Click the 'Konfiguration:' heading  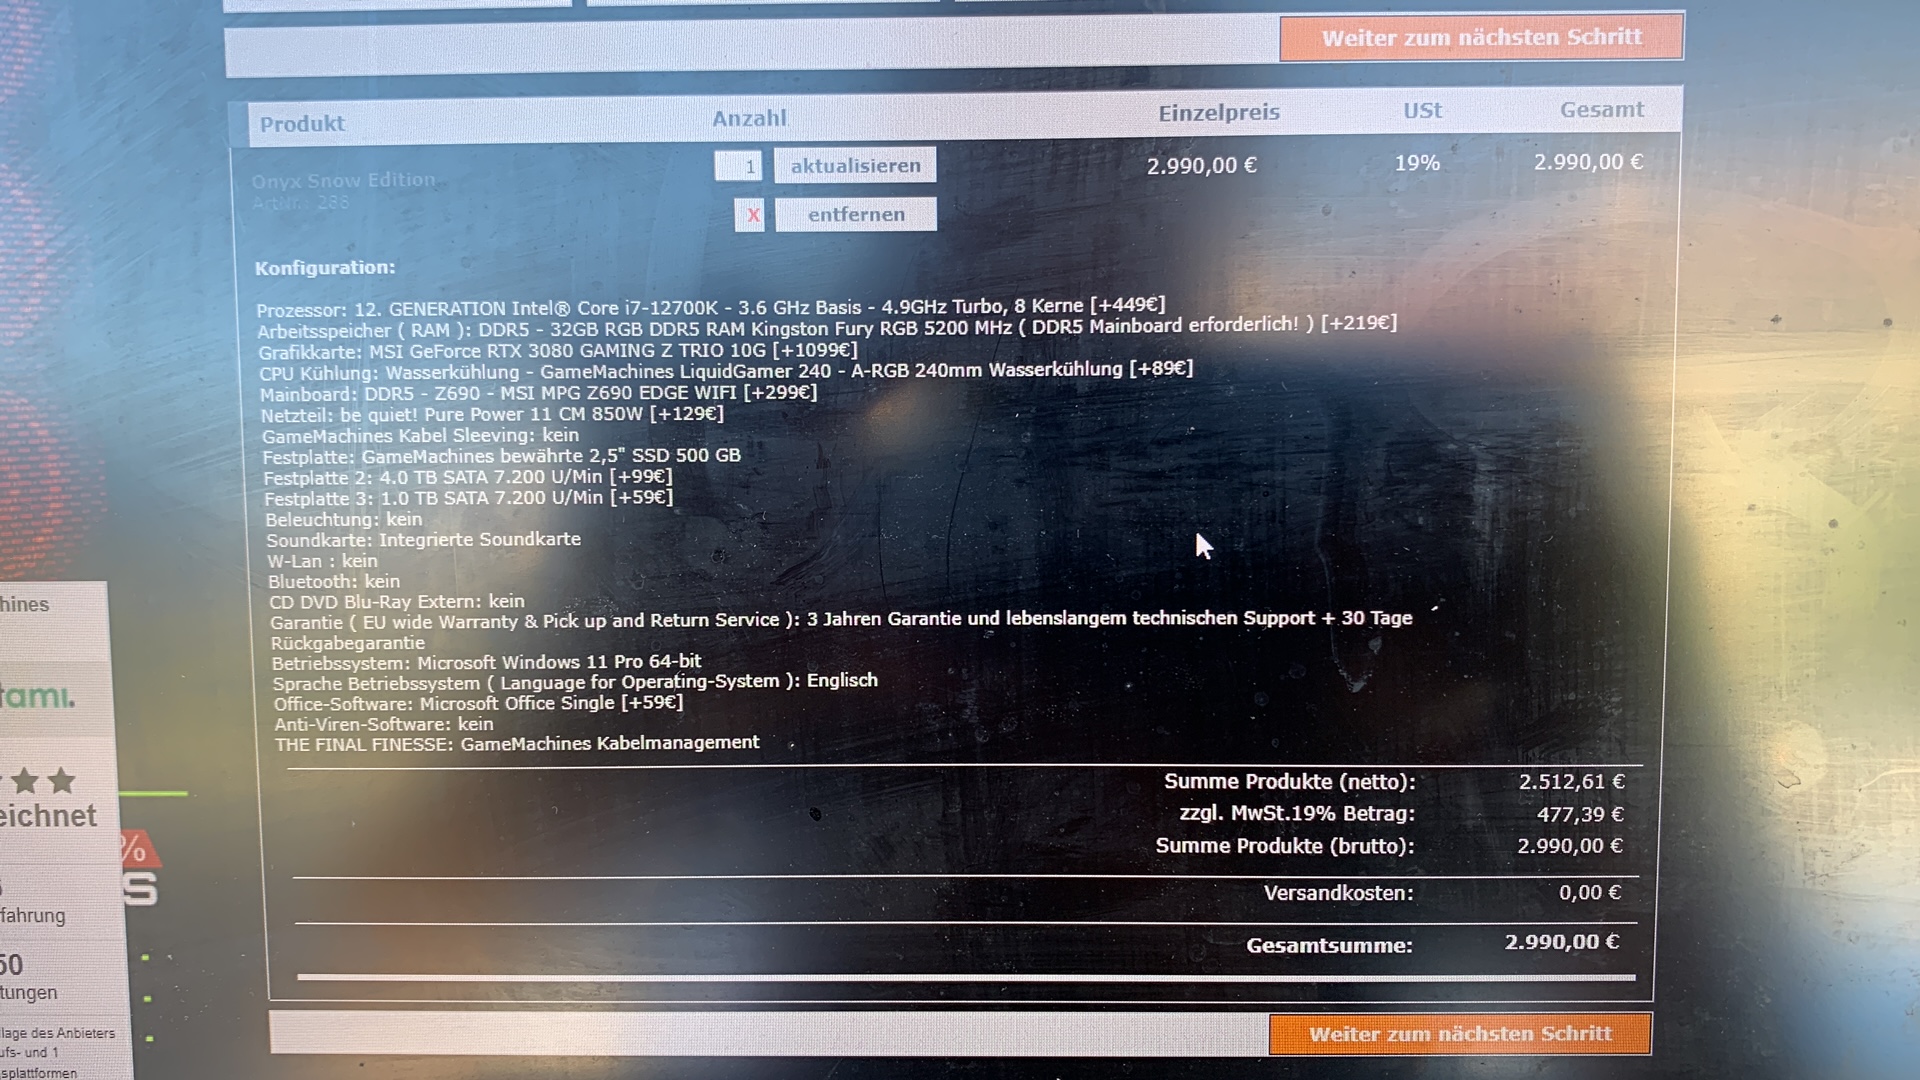pos(325,268)
